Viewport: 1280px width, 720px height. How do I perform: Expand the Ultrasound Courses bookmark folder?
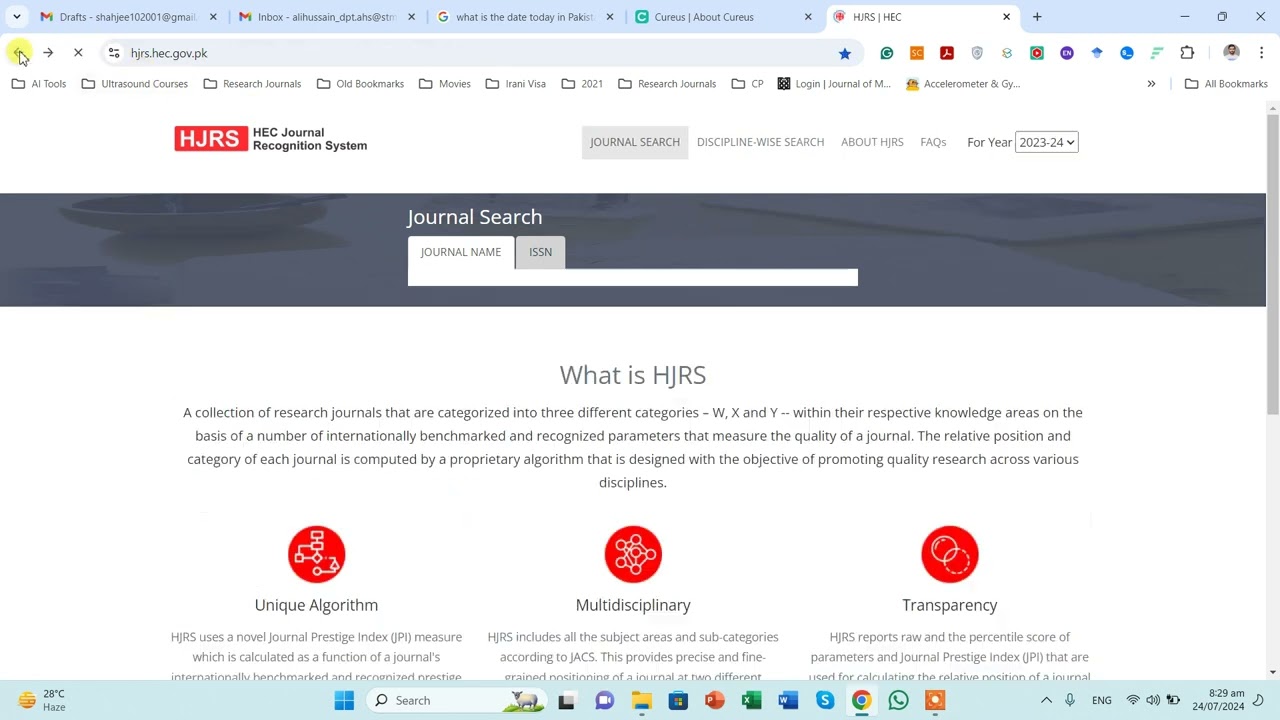point(135,84)
